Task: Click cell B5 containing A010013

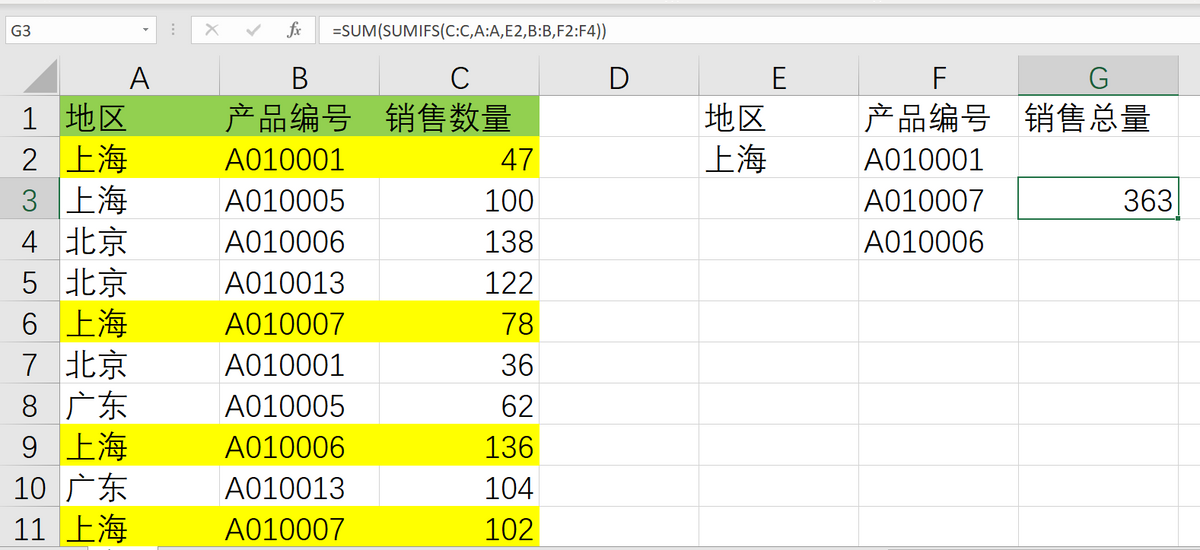Action: pos(299,282)
